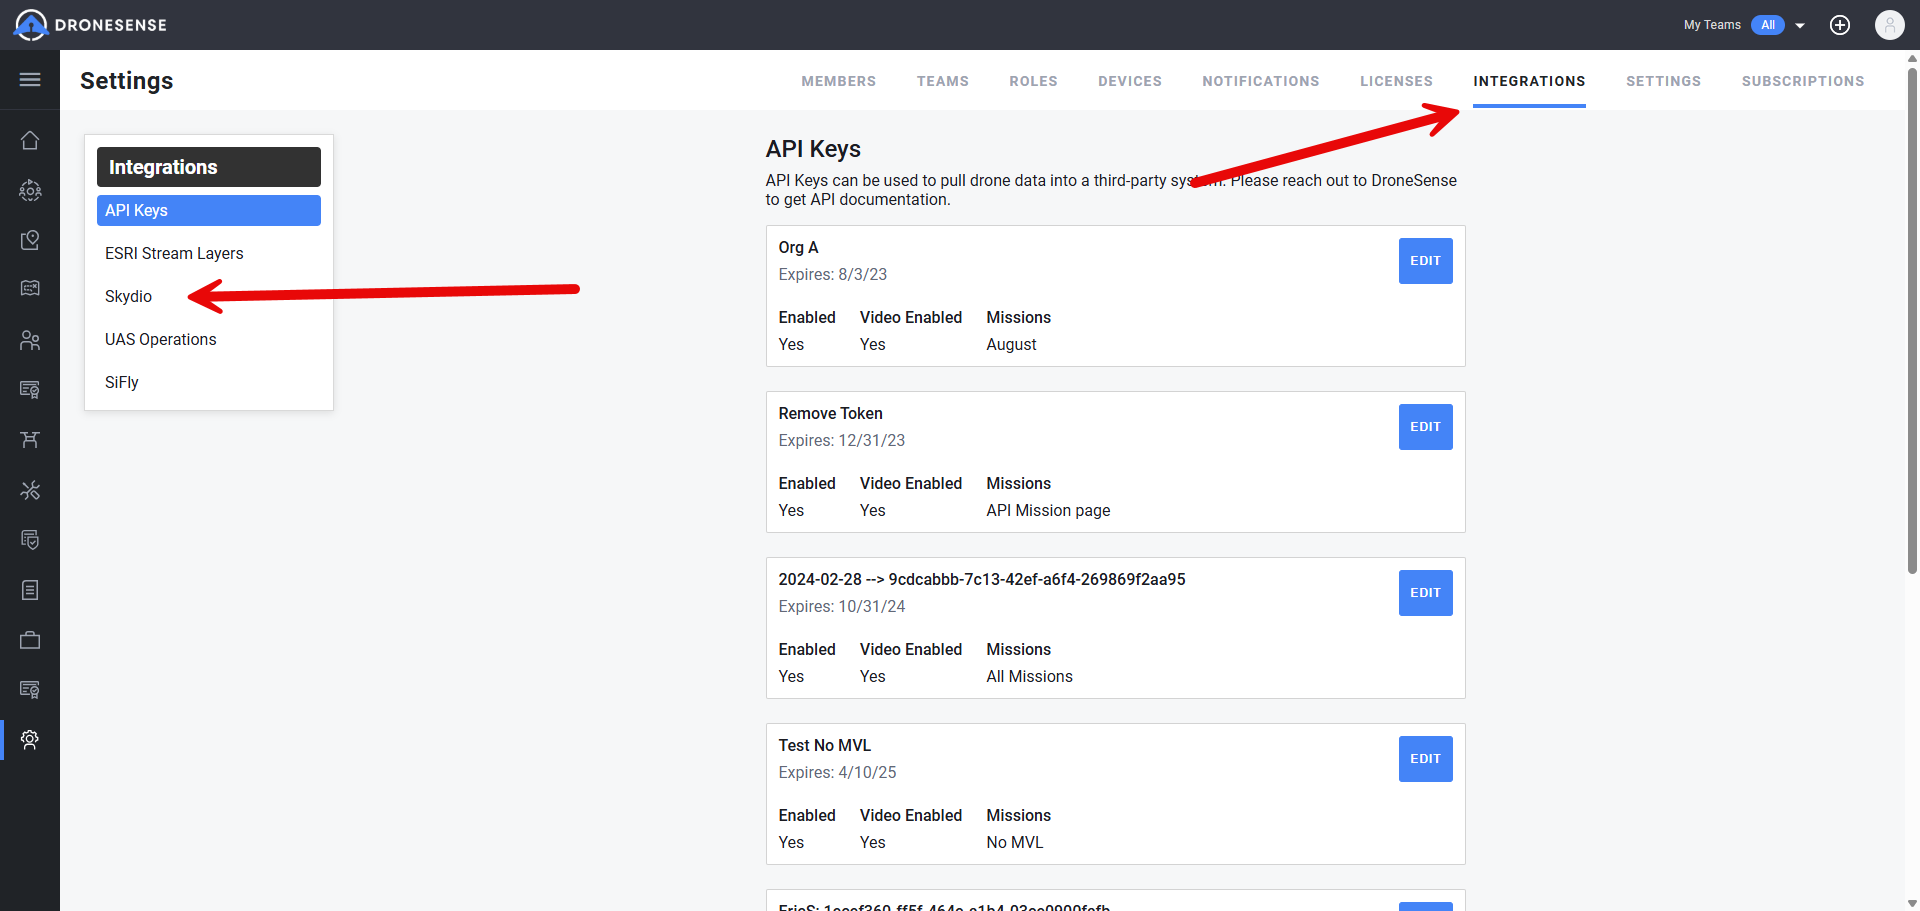1920x911 pixels.
Task: Click the Test No MVL key name
Action: (824, 745)
